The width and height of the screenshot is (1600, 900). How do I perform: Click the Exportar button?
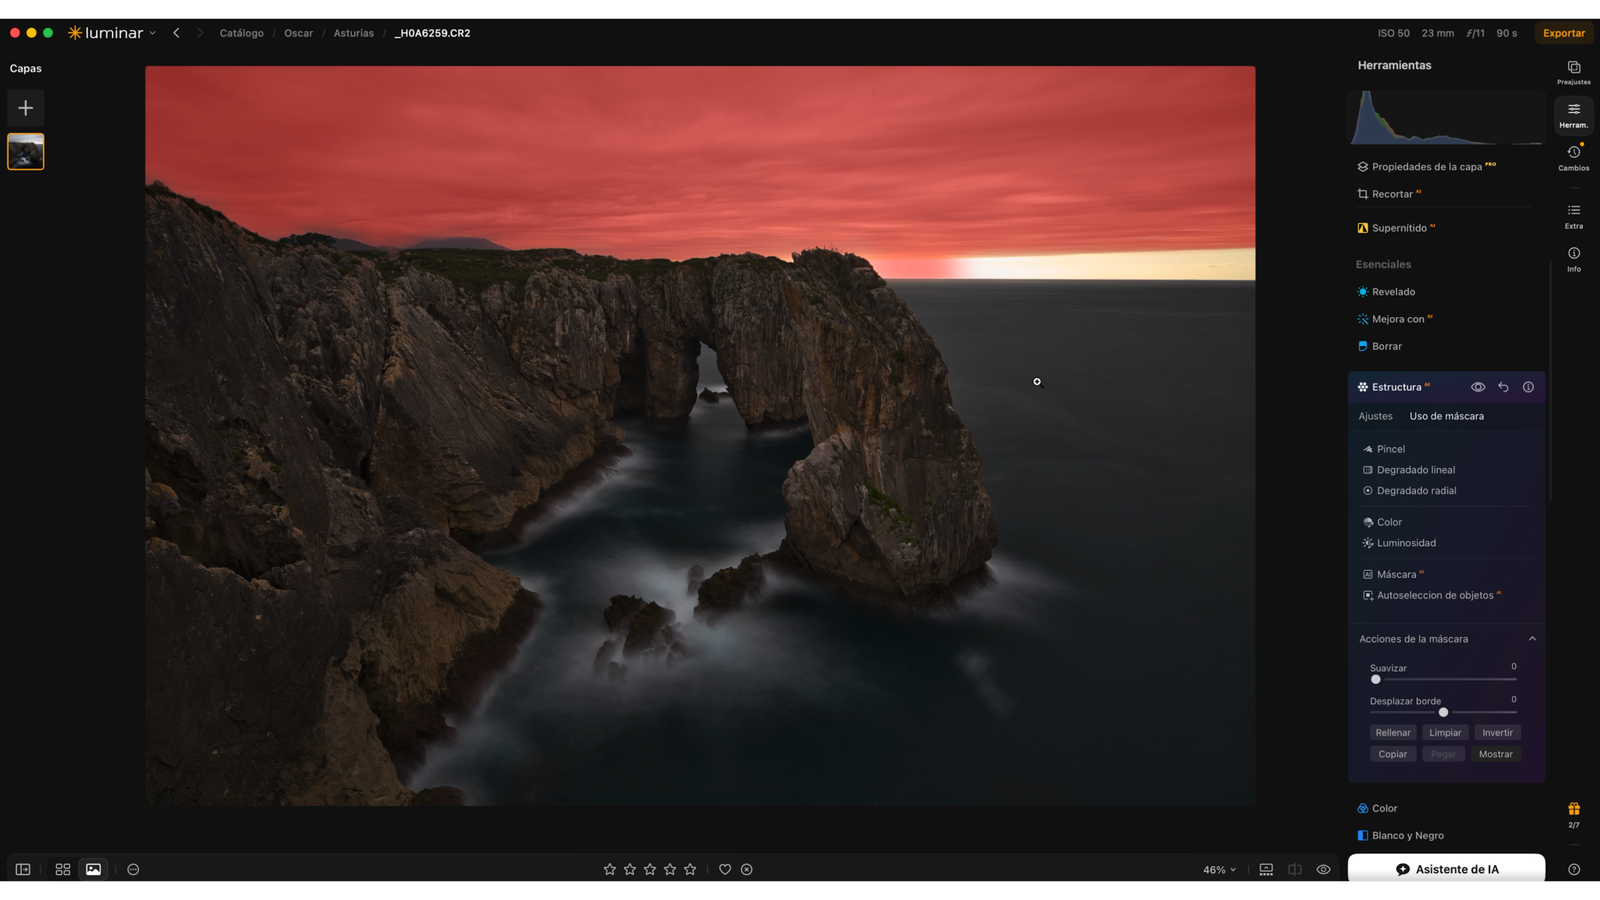(x=1563, y=33)
